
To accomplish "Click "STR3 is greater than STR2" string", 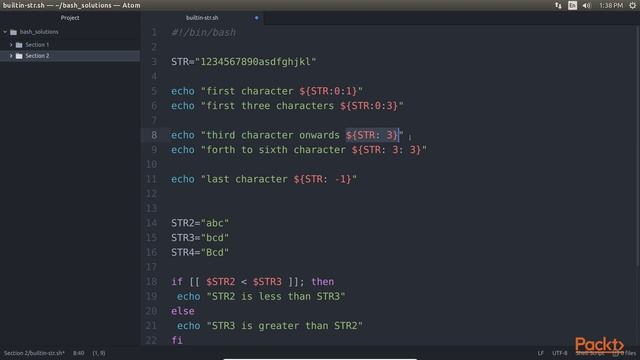I will click(284, 326).
